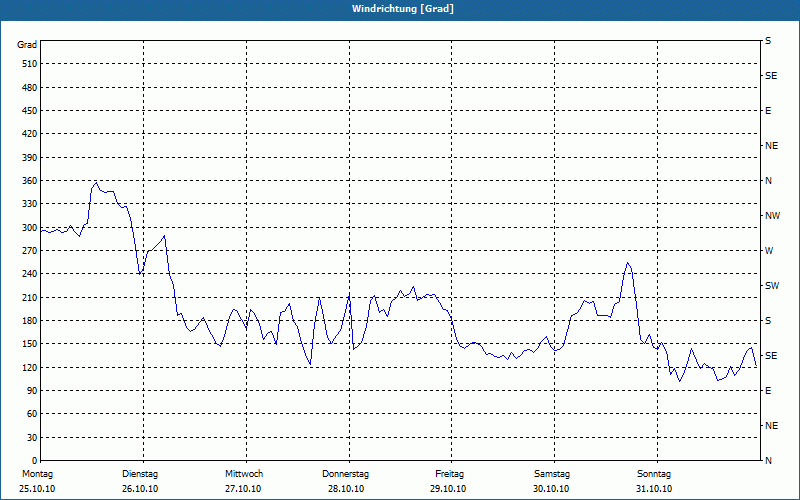Click the "SE" compass label level with 480
The image size is (800, 500).
point(771,76)
